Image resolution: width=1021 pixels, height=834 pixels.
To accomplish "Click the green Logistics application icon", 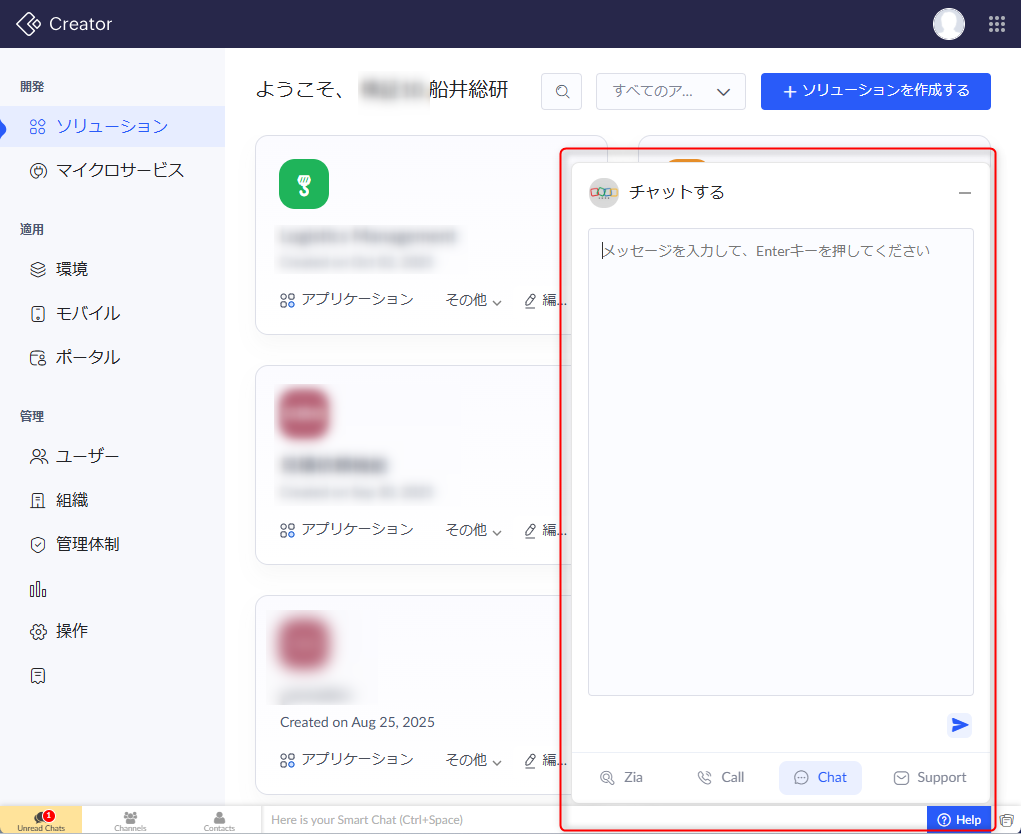I will click(x=304, y=184).
